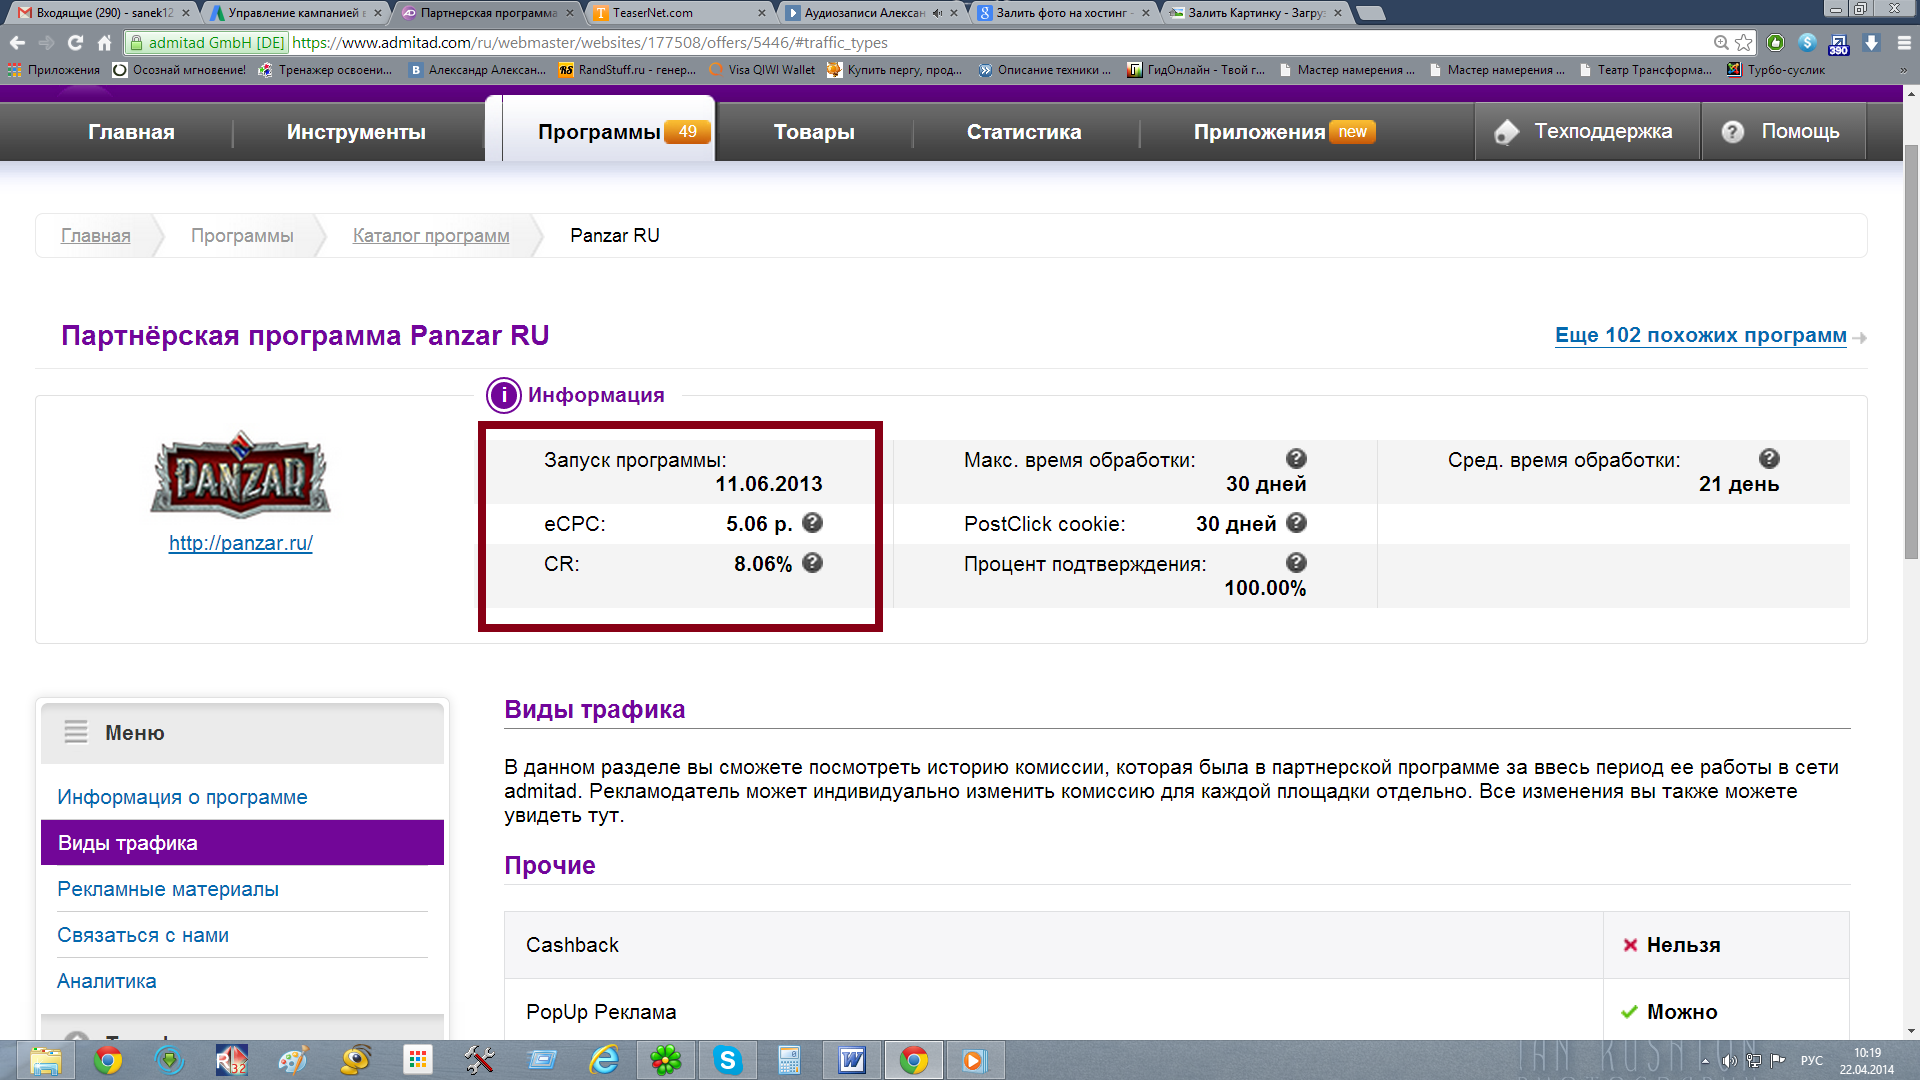Open the Товары navigation item

tap(814, 132)
